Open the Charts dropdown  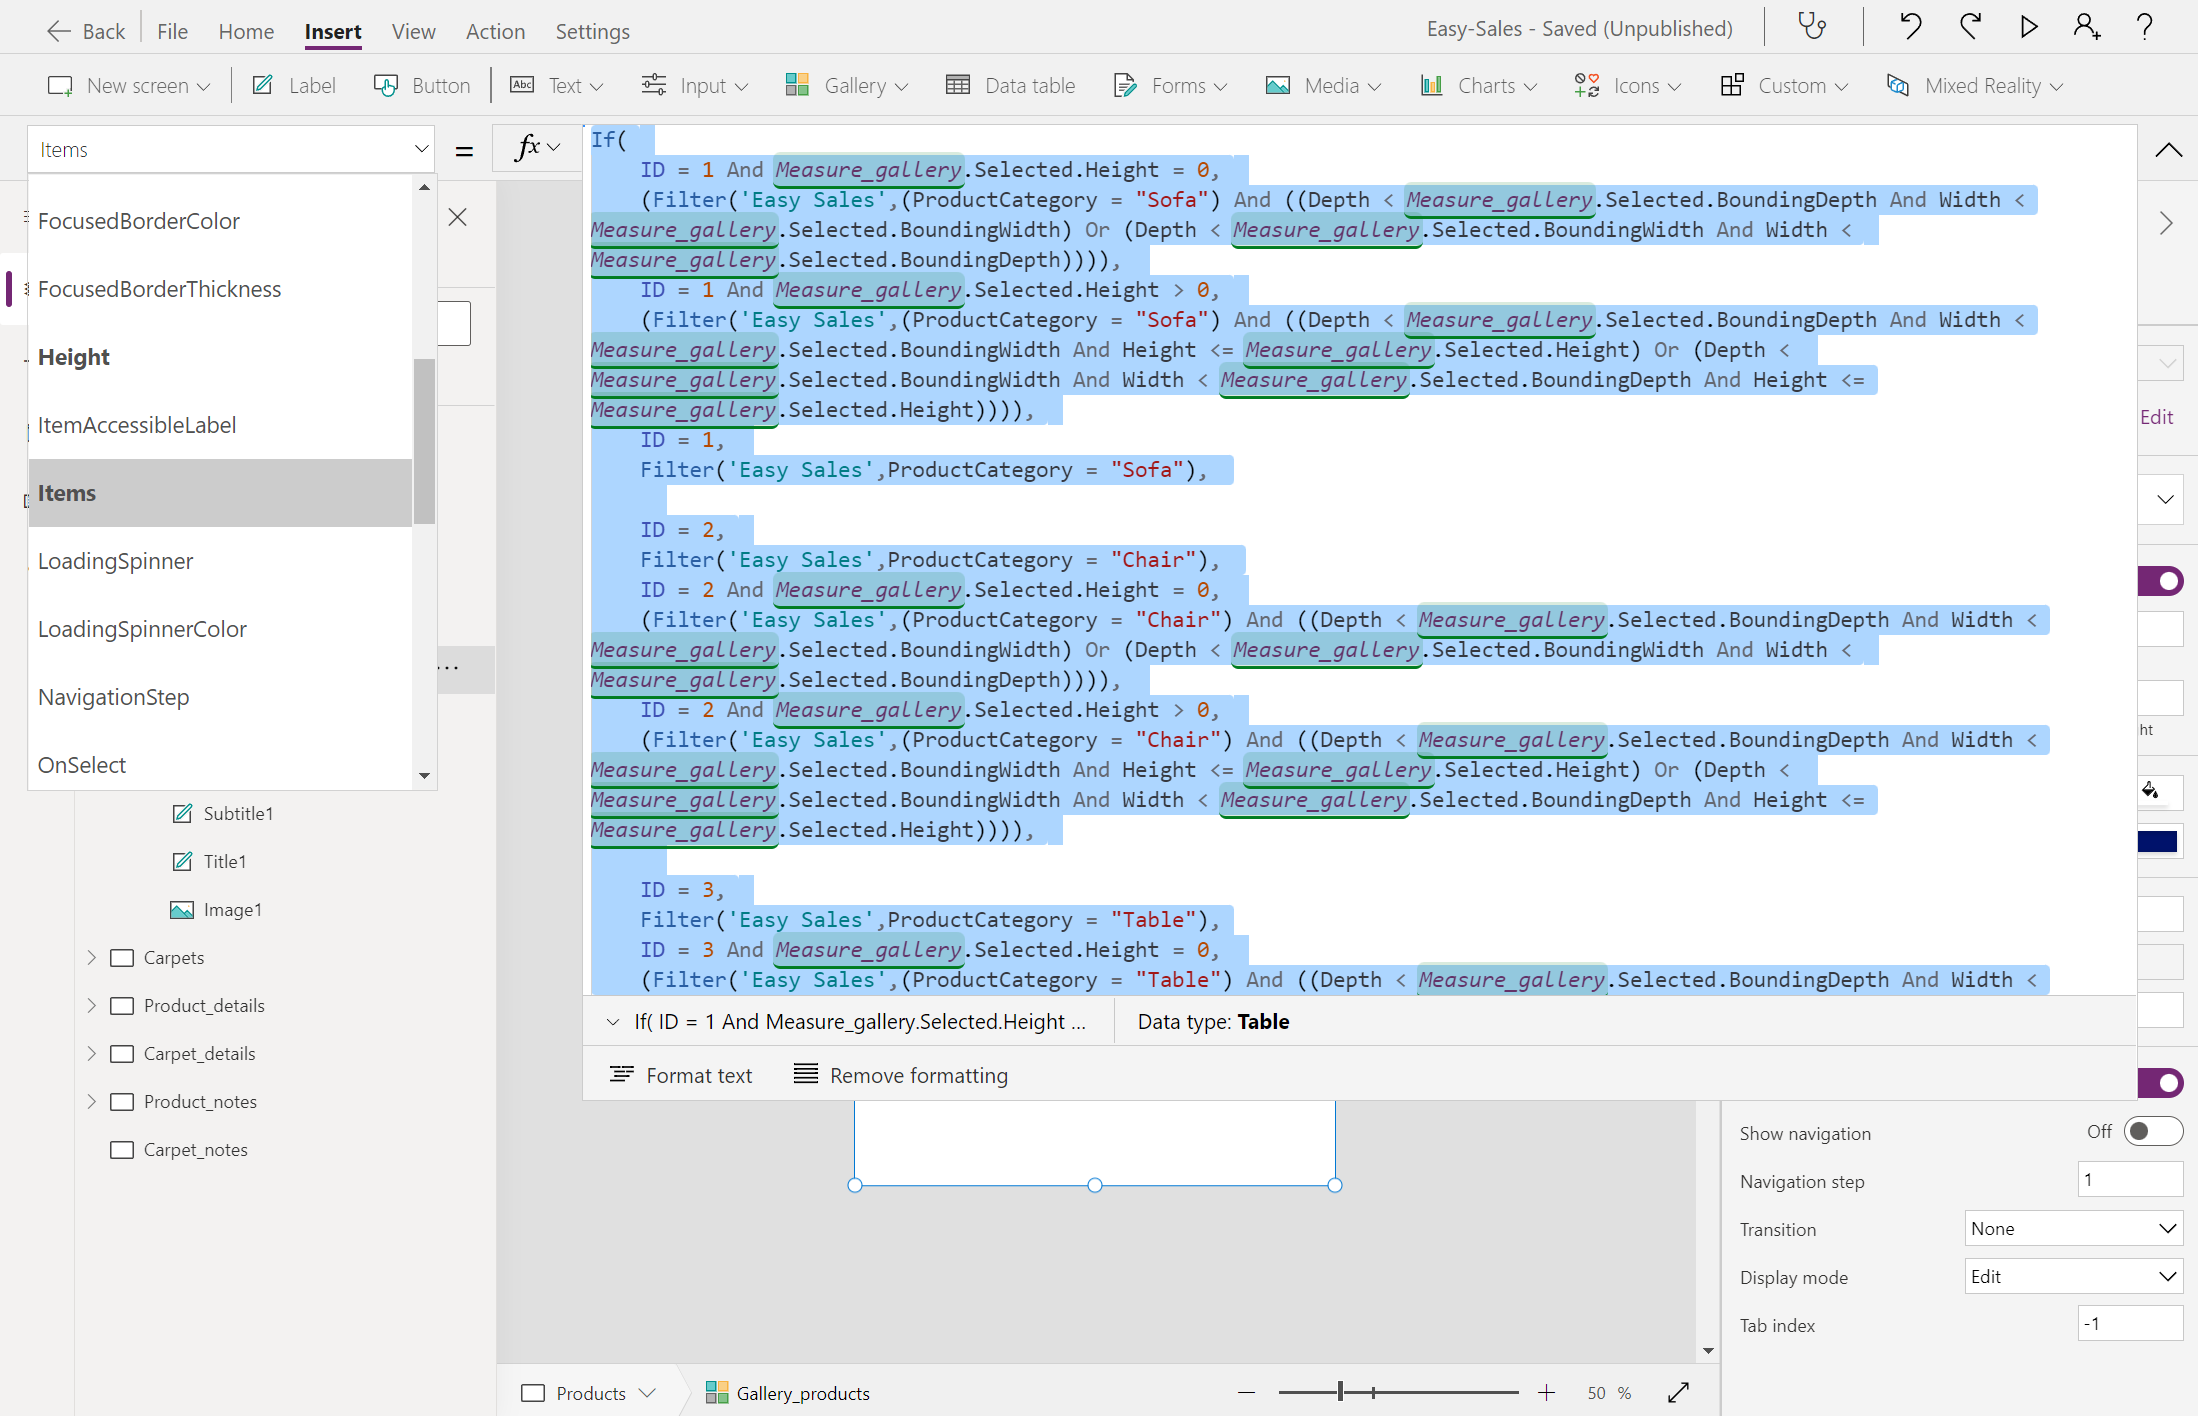1478,86
